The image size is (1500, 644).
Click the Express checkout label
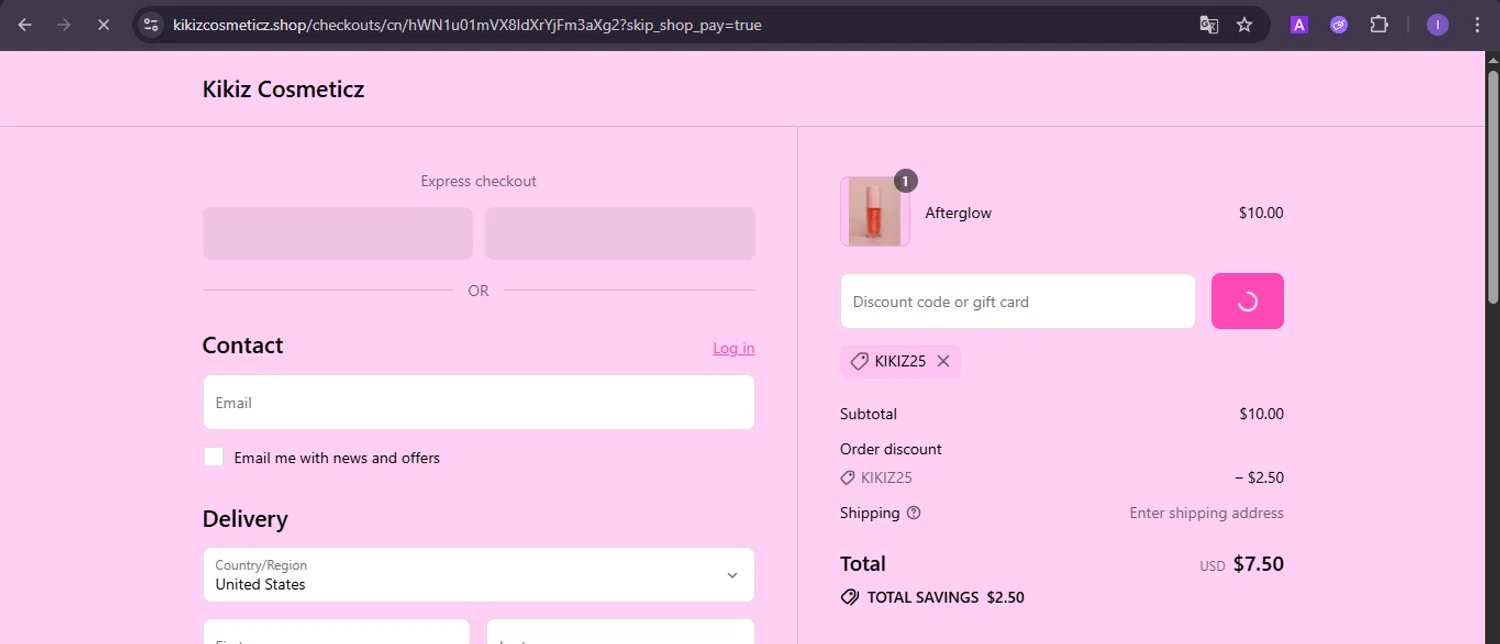478,181
